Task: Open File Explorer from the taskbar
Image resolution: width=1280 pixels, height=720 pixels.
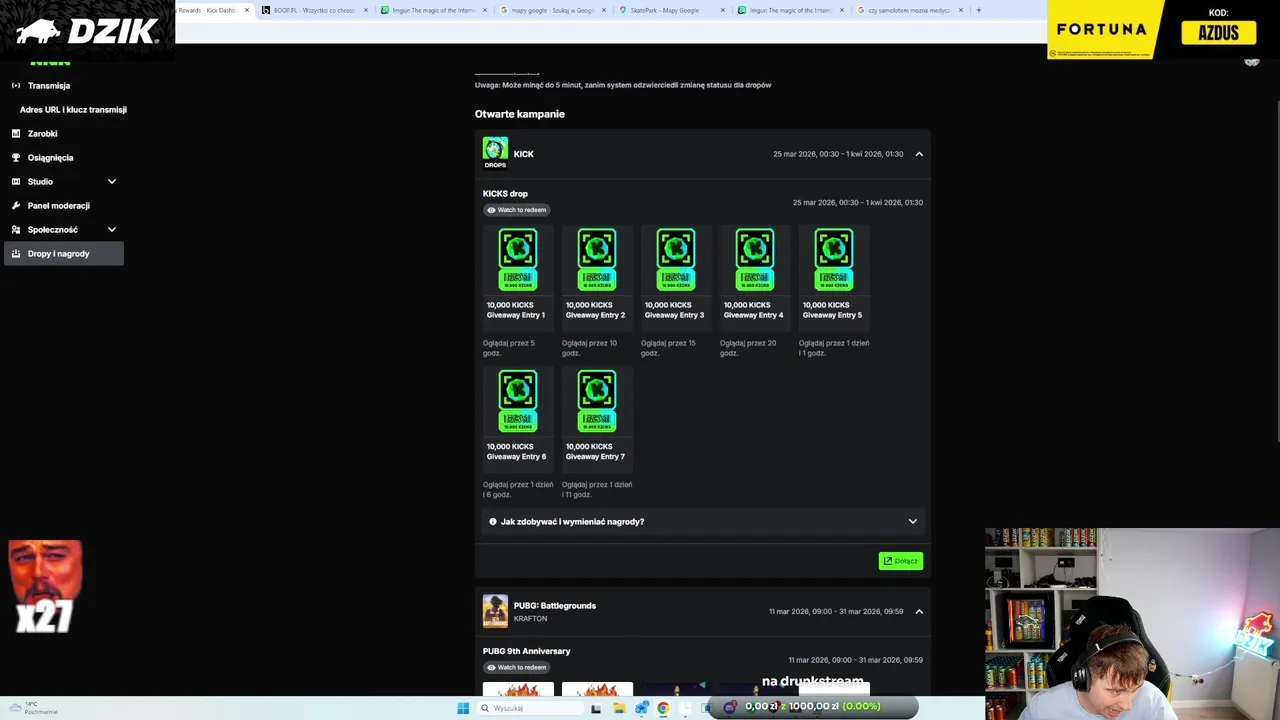Action: pyautogui.click(x=619, y=708)
